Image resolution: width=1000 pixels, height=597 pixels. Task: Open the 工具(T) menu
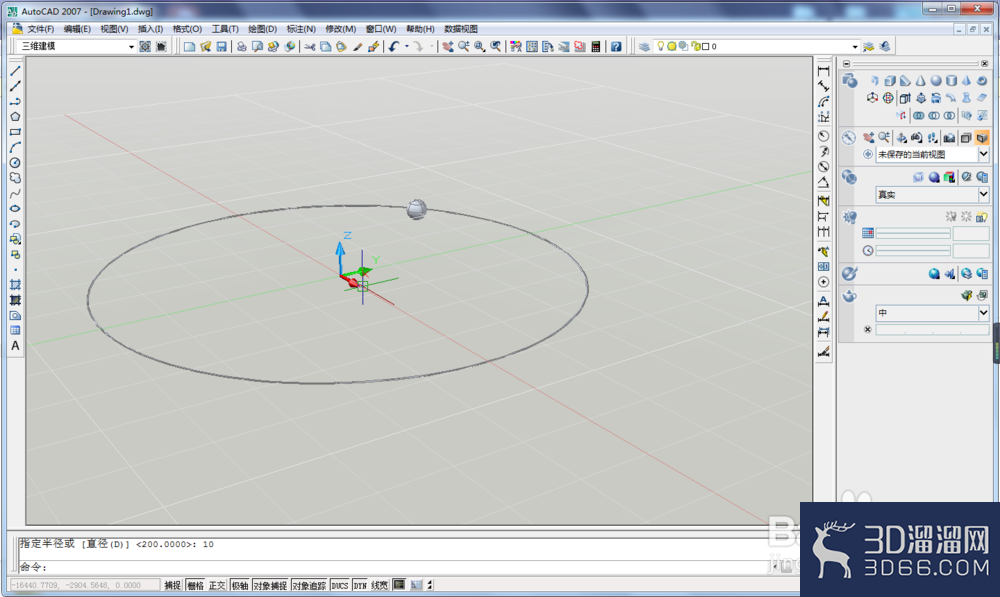[225, 29]
